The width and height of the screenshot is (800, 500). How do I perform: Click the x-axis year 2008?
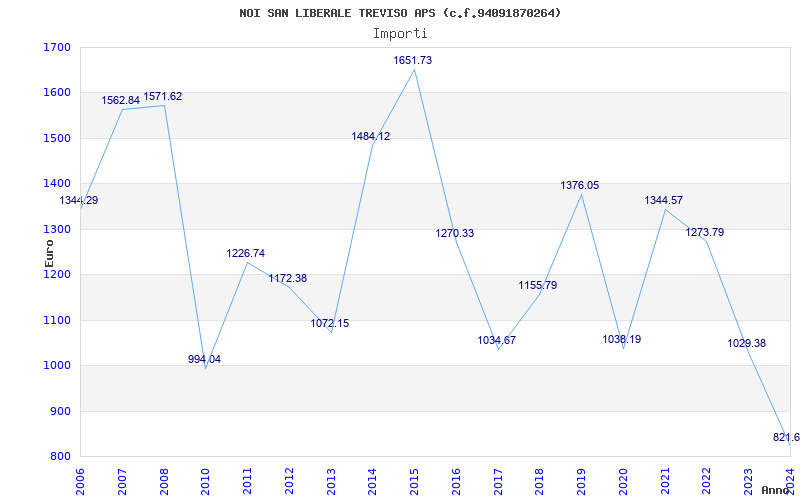coord(164,482)
